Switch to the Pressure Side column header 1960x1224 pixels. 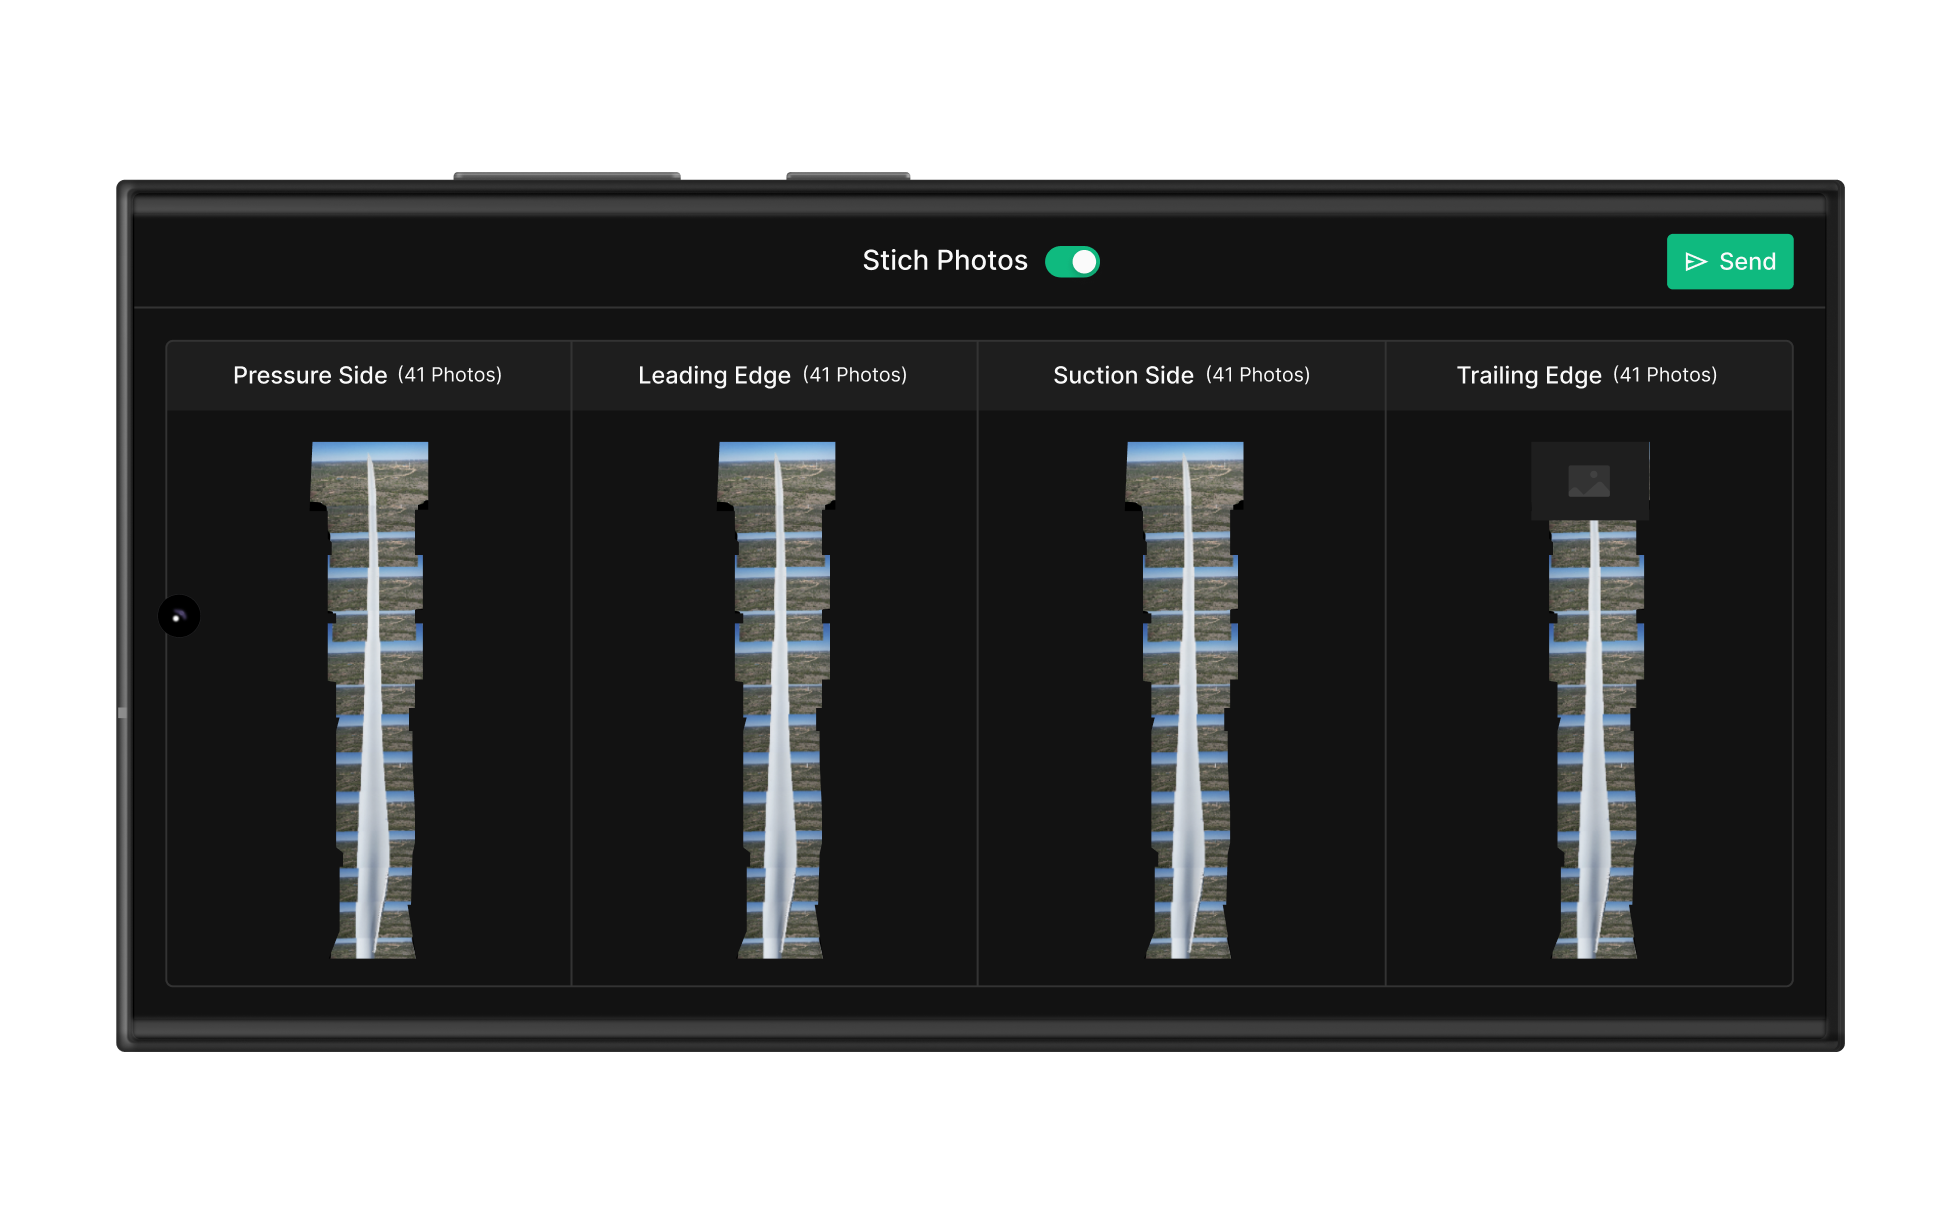(310, 375)
